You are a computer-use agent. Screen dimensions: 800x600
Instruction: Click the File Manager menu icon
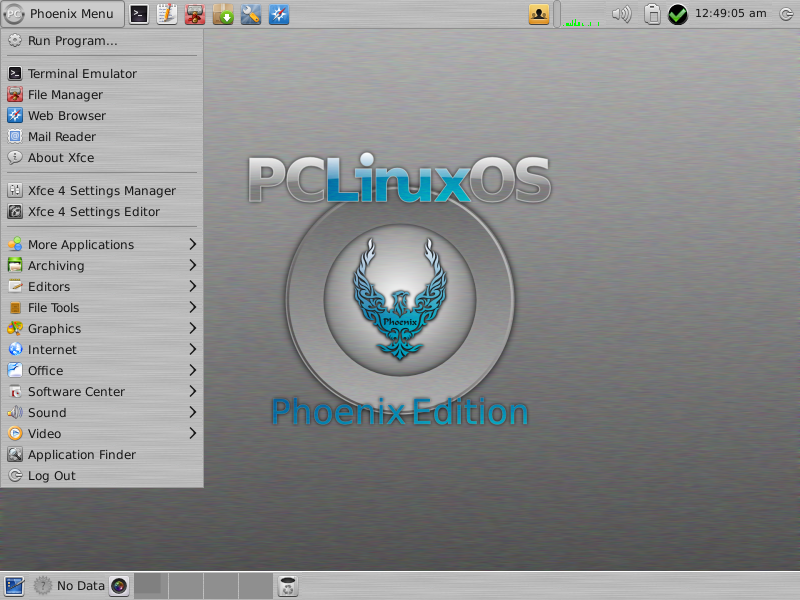pos(15,94)
